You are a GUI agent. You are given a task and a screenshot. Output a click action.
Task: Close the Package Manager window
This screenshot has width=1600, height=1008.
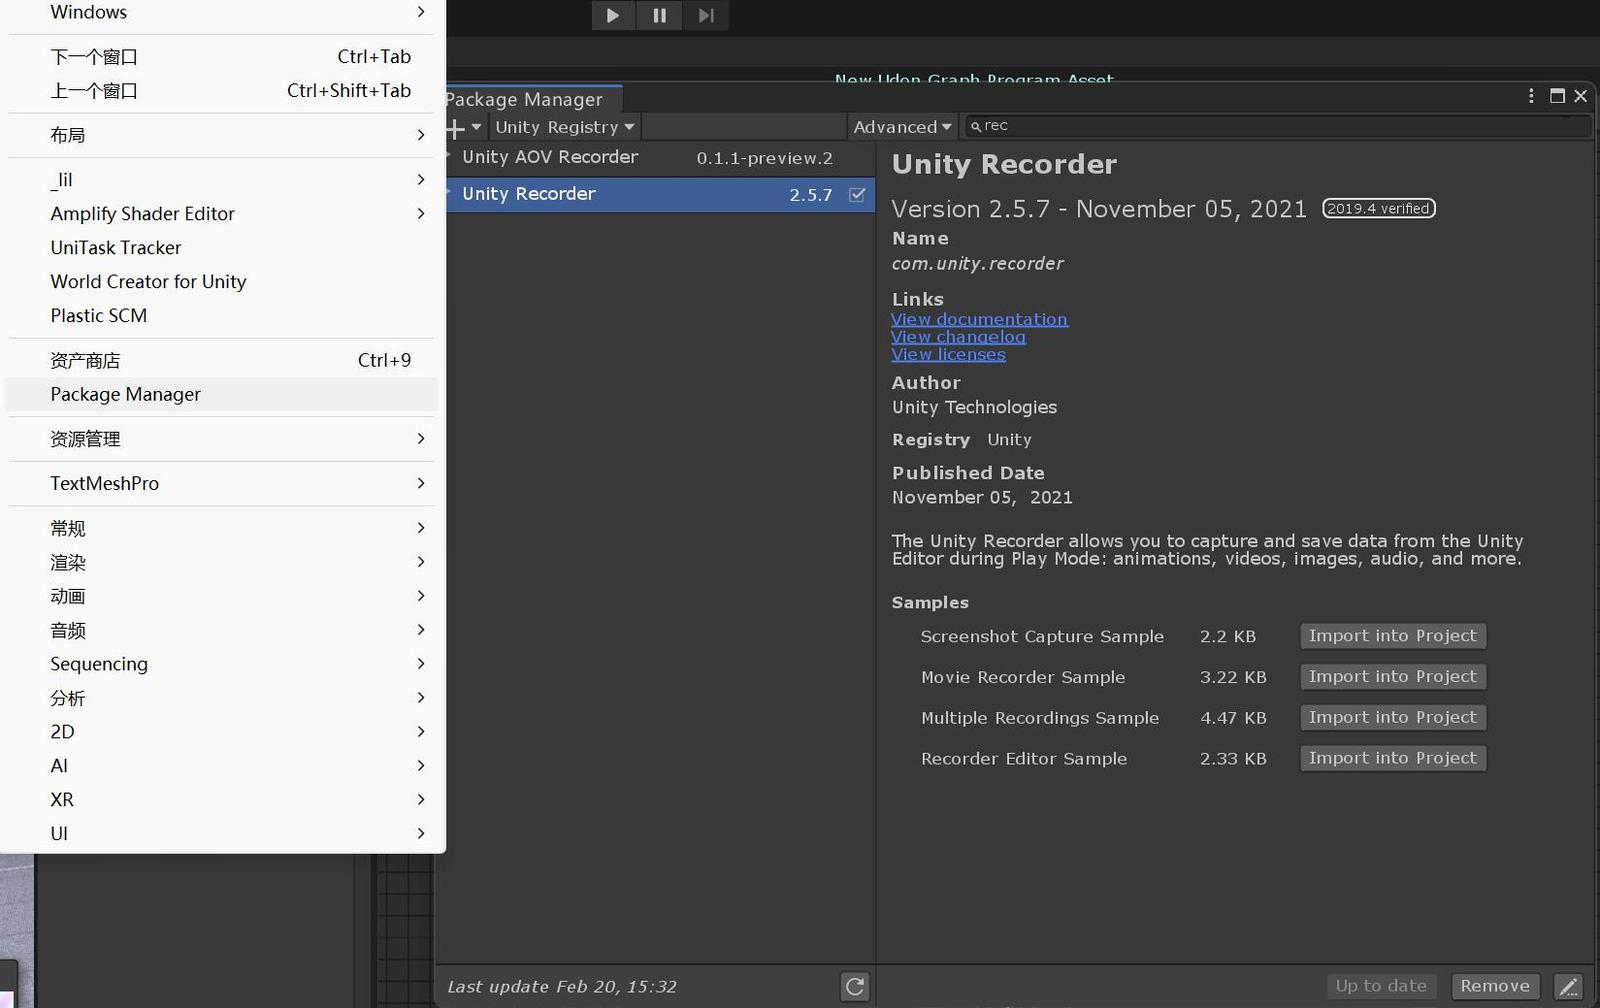click(x=1580, y=96)
